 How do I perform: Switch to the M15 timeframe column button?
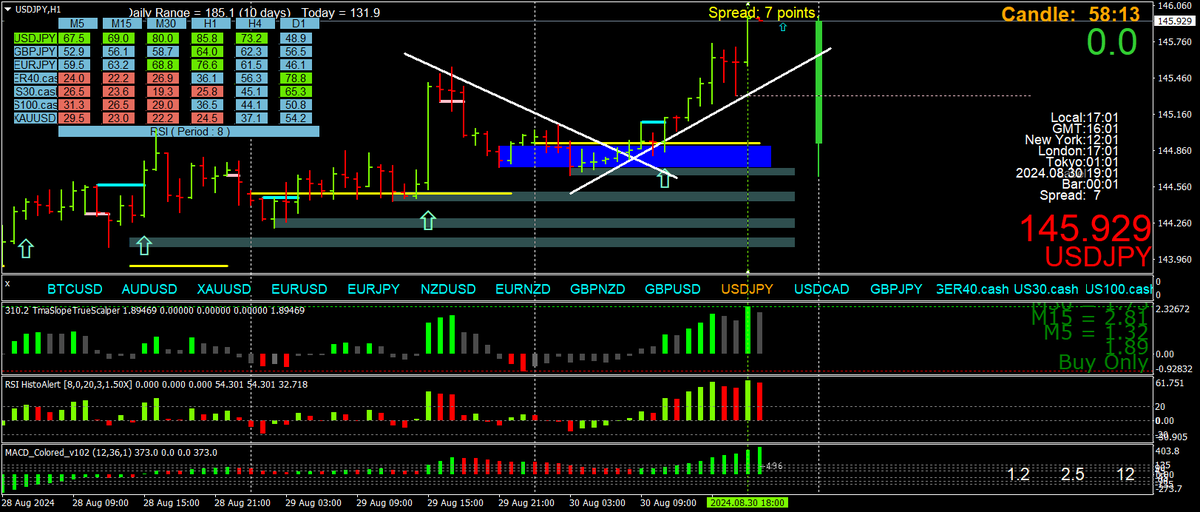pos(122,22)
